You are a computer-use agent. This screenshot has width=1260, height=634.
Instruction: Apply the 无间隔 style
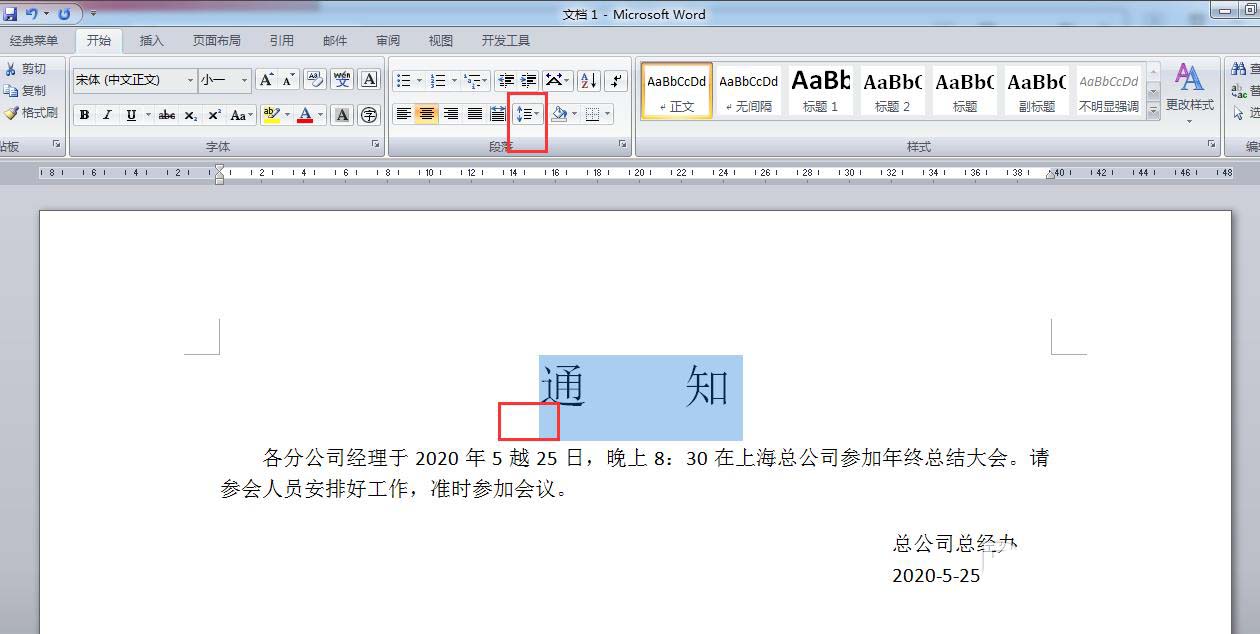[x=749, y=91]
